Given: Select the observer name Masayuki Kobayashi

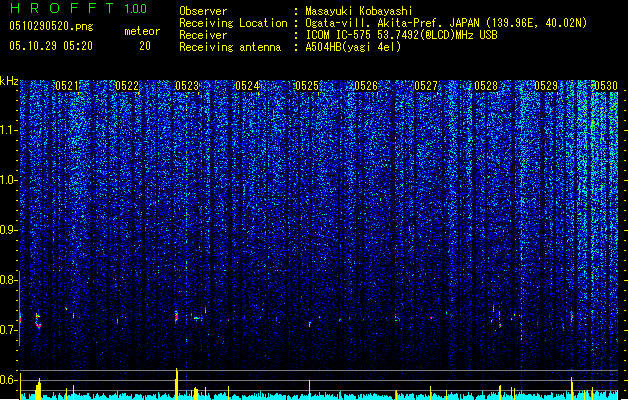Looking at the screenshot, I should pyautogui.click(x=359, y=11).
